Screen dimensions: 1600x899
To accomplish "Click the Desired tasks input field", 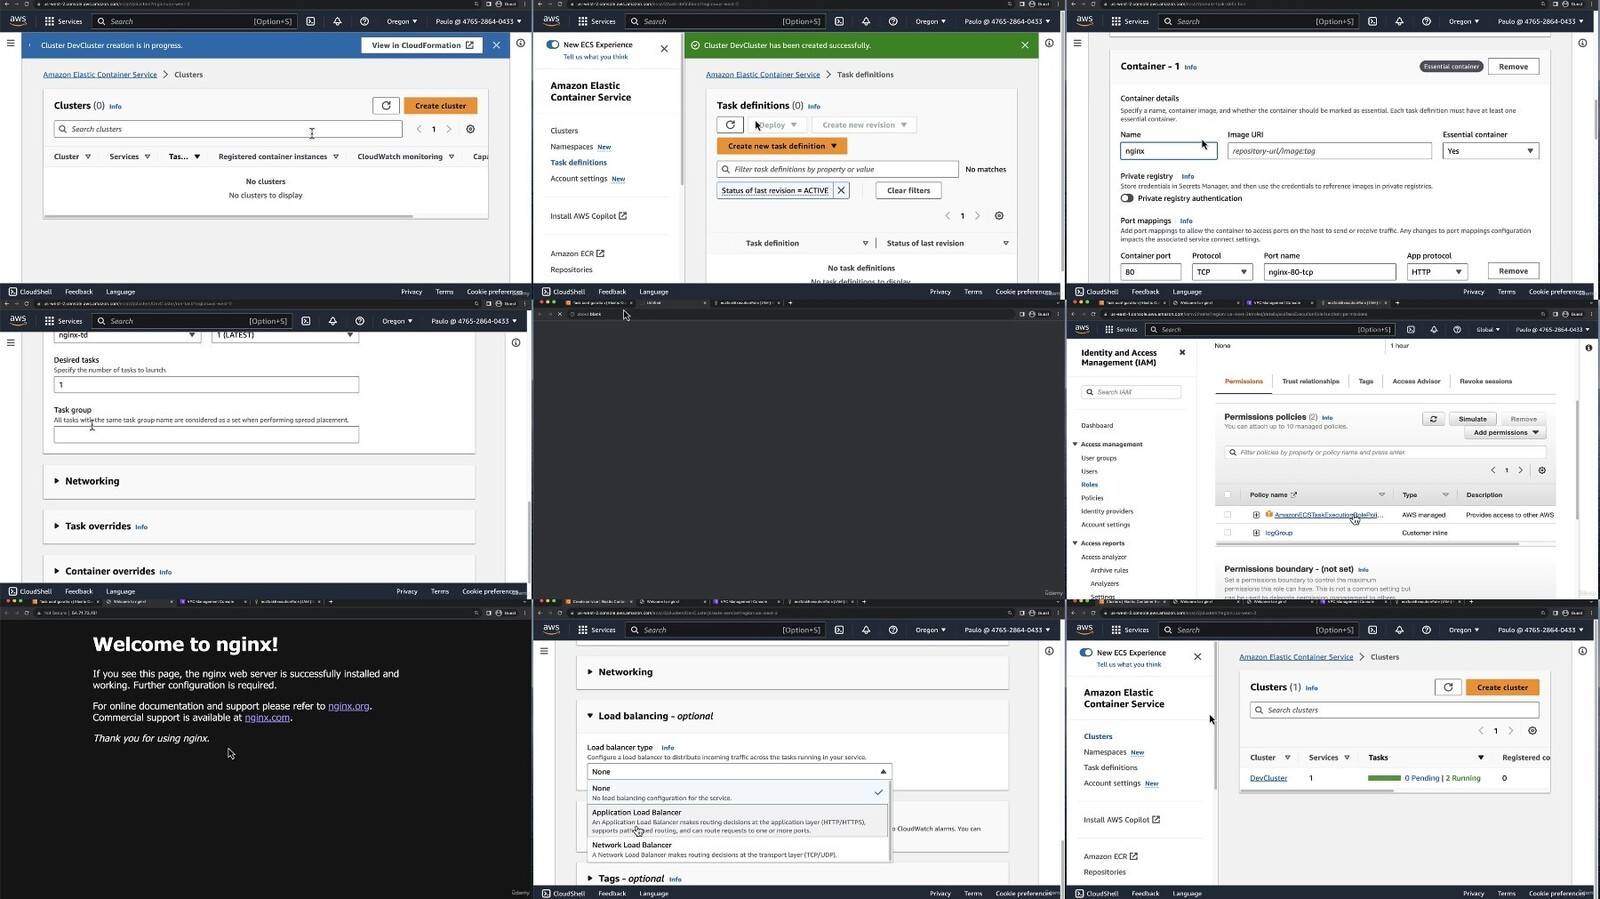I will pos(206,384).
